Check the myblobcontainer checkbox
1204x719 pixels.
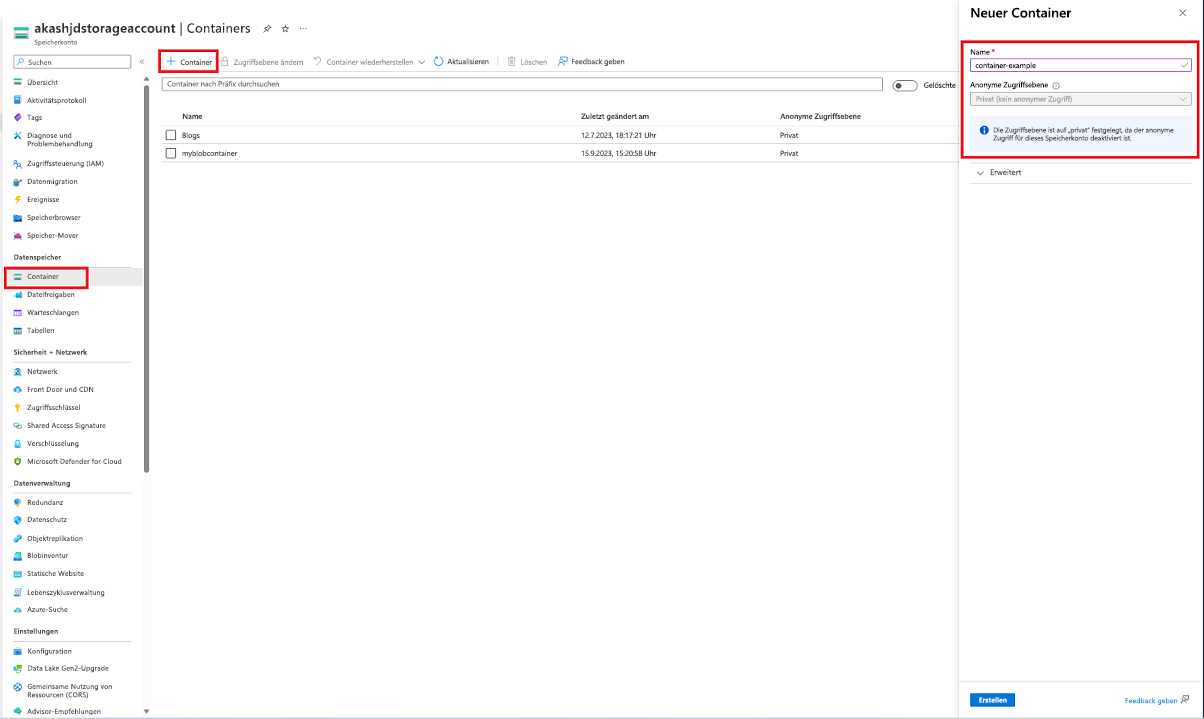[x=170, y=153]
